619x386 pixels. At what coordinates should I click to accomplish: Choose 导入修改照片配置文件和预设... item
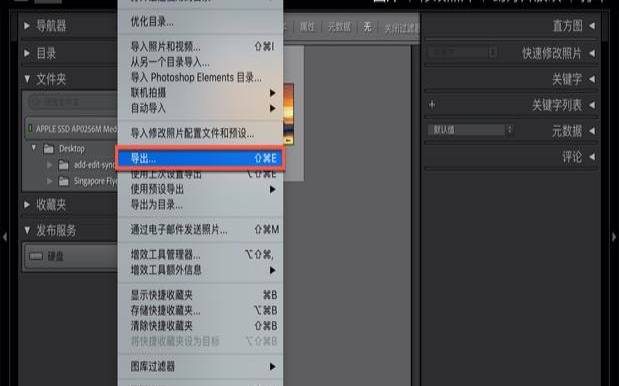(200, 133)
